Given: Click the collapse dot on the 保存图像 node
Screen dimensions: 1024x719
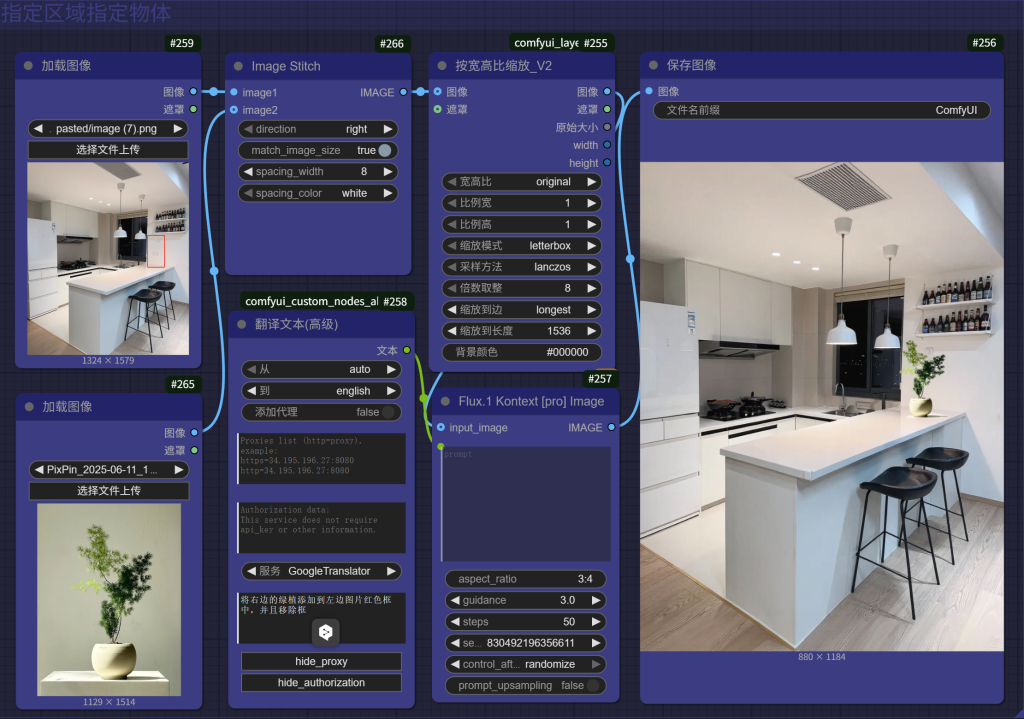Looking at the screenshot, I should point(652,65).
